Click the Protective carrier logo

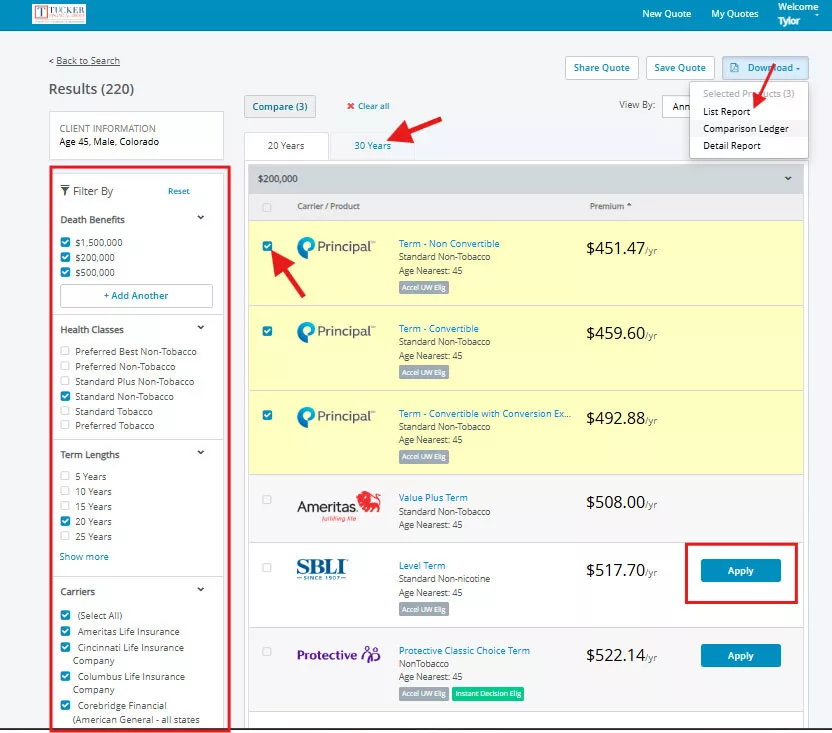tap(338, 655)
